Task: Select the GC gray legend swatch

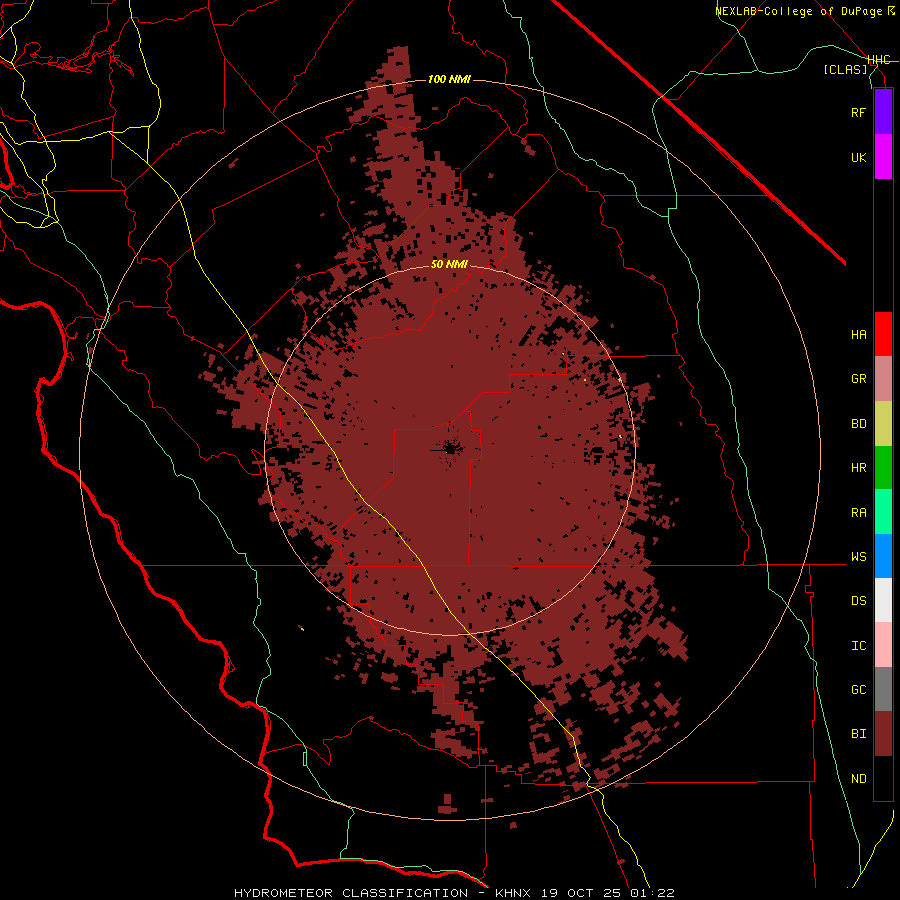Action: coord(883,689)
